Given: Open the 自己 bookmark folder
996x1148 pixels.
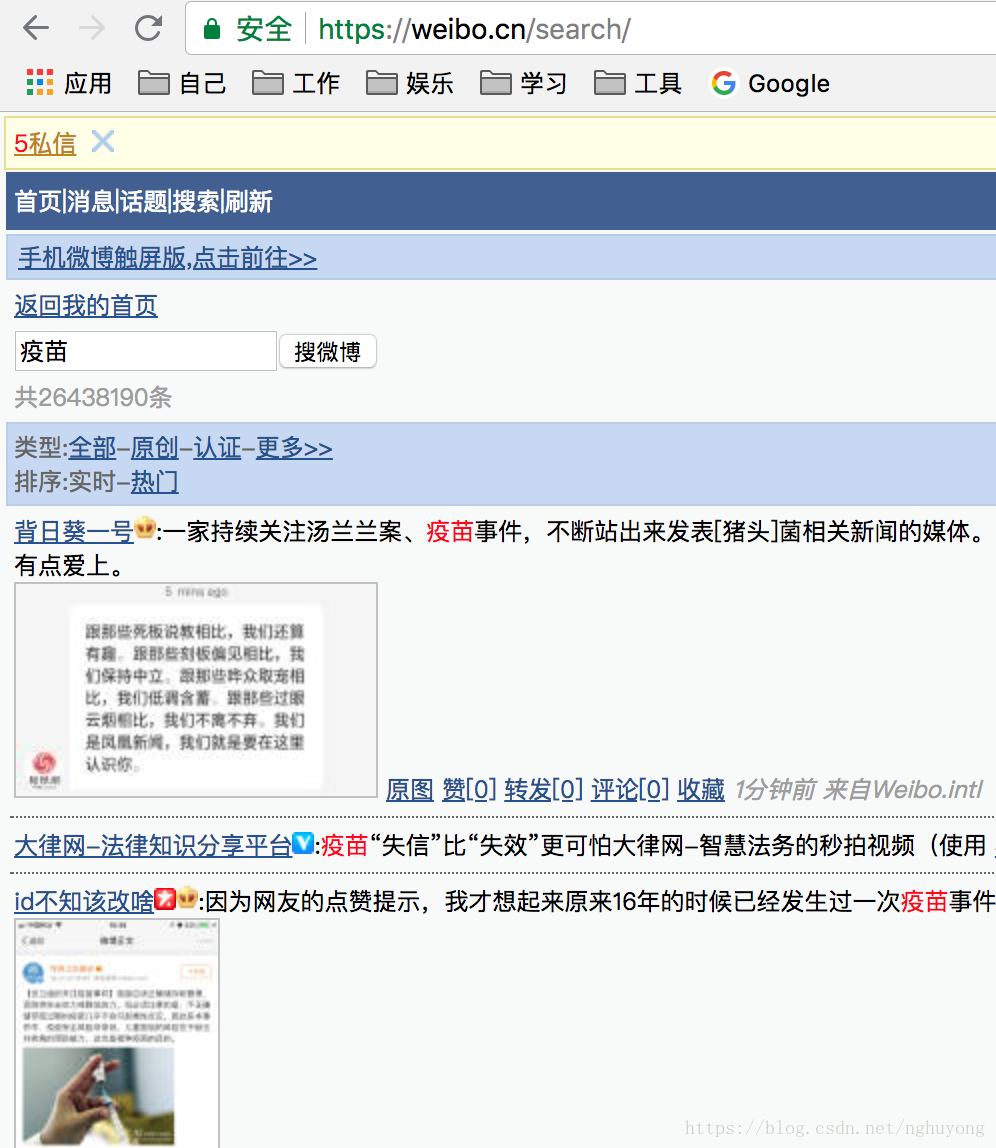Looking at the screenshot, I should coord(182,83).
